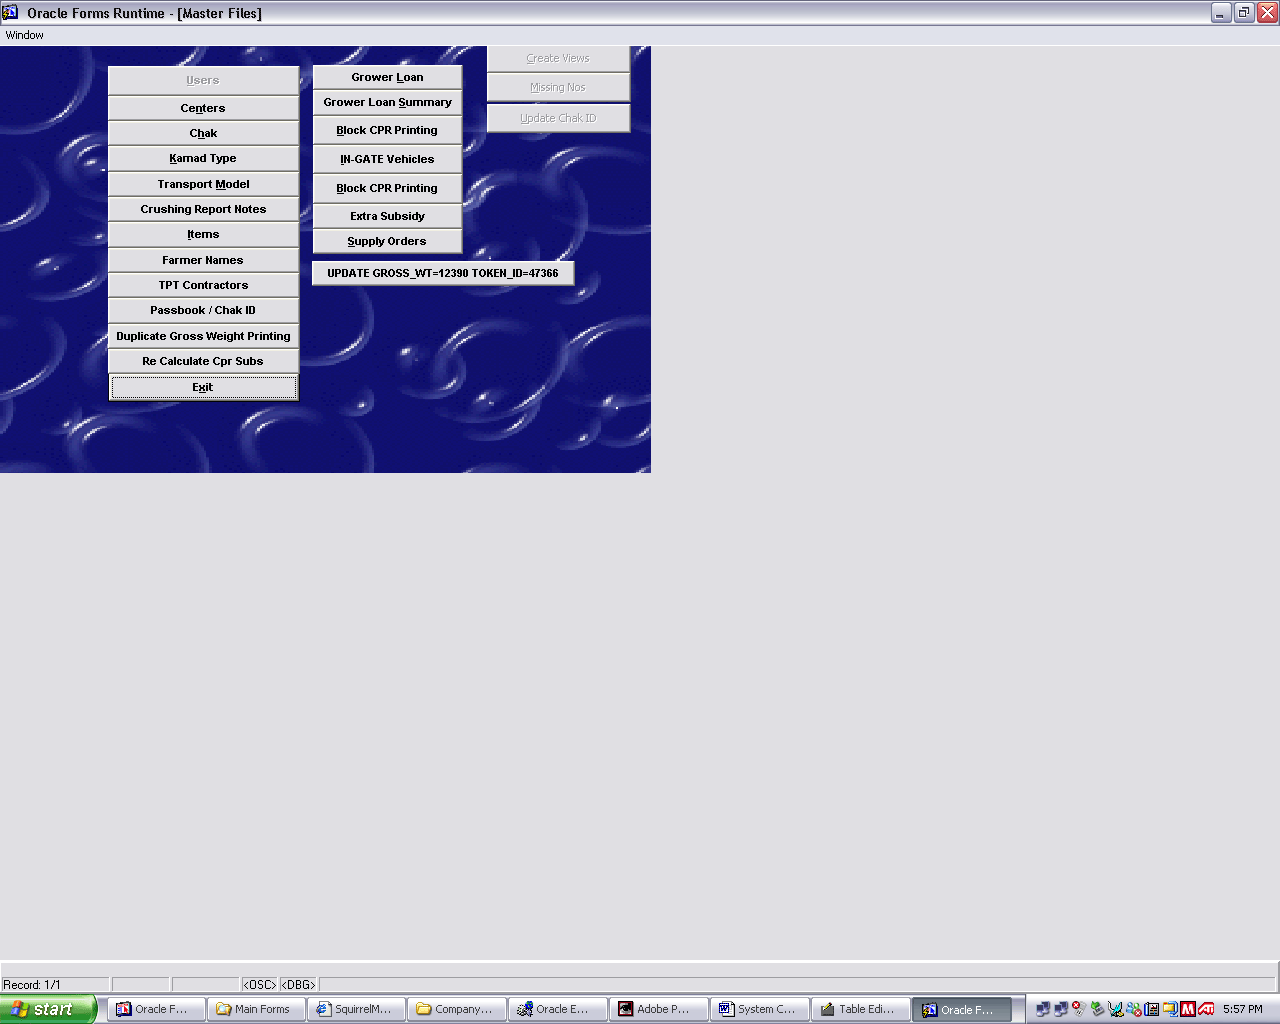Switch to System C… Word document
1280x1024 pixels.
(x=759, y=1009)
